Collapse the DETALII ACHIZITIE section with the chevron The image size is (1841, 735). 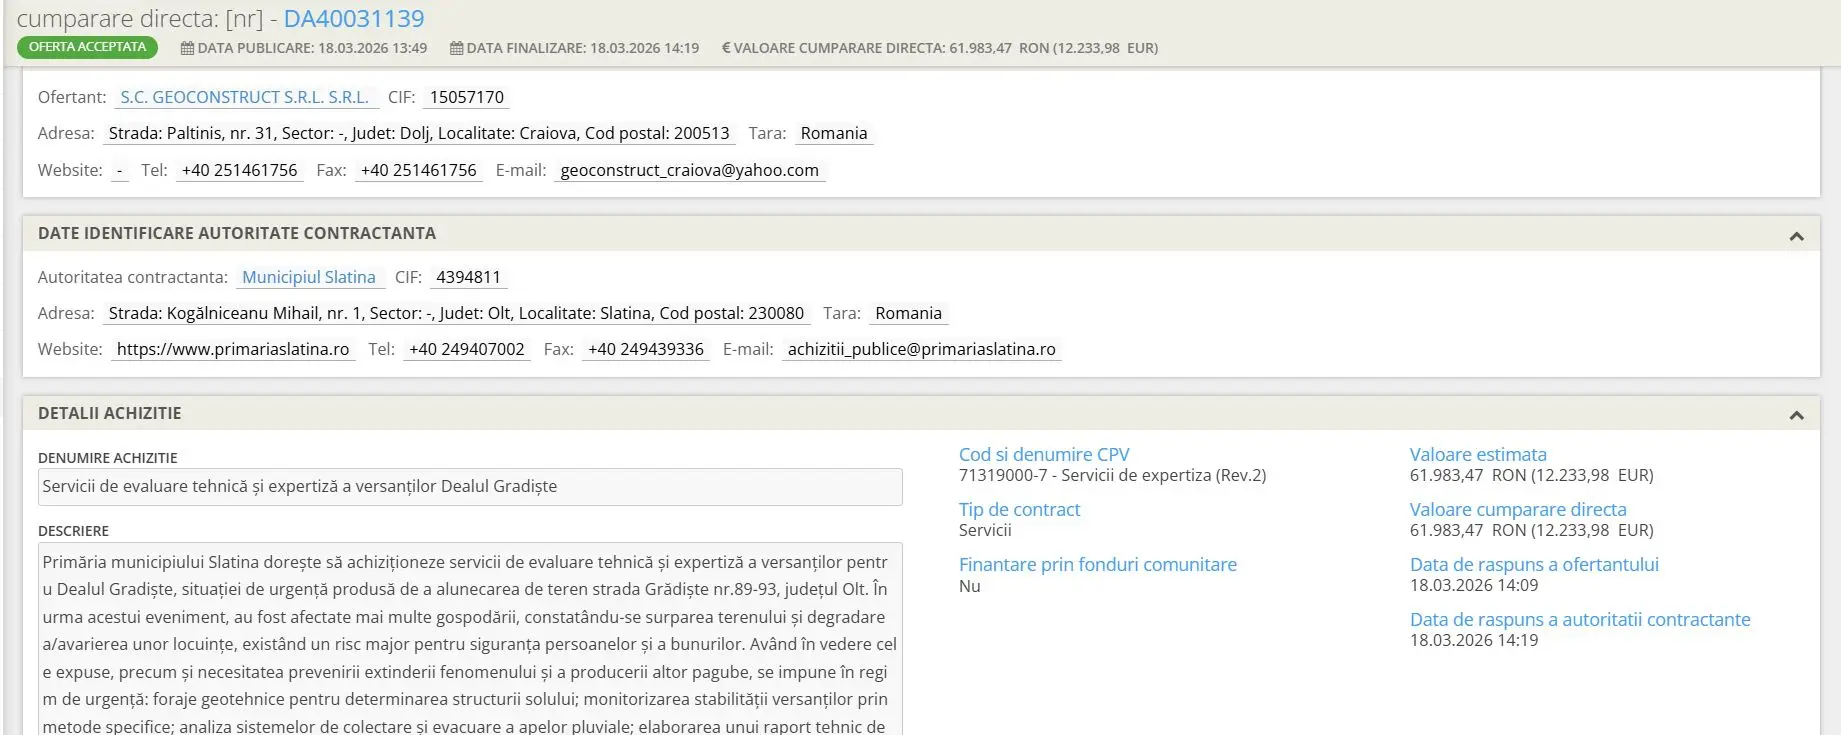coord(1796,415)
